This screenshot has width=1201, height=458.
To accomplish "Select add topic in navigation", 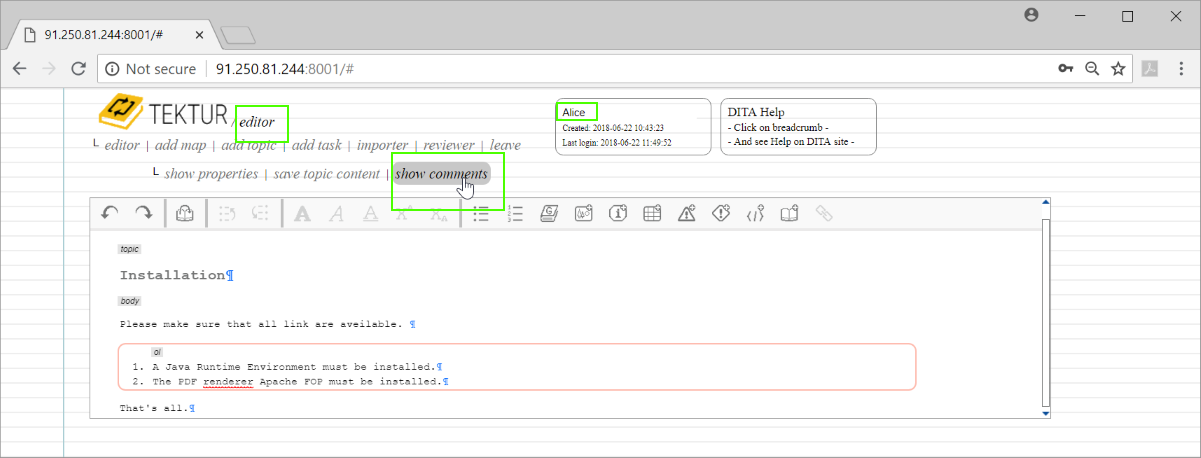I will [x=249, y=146].
